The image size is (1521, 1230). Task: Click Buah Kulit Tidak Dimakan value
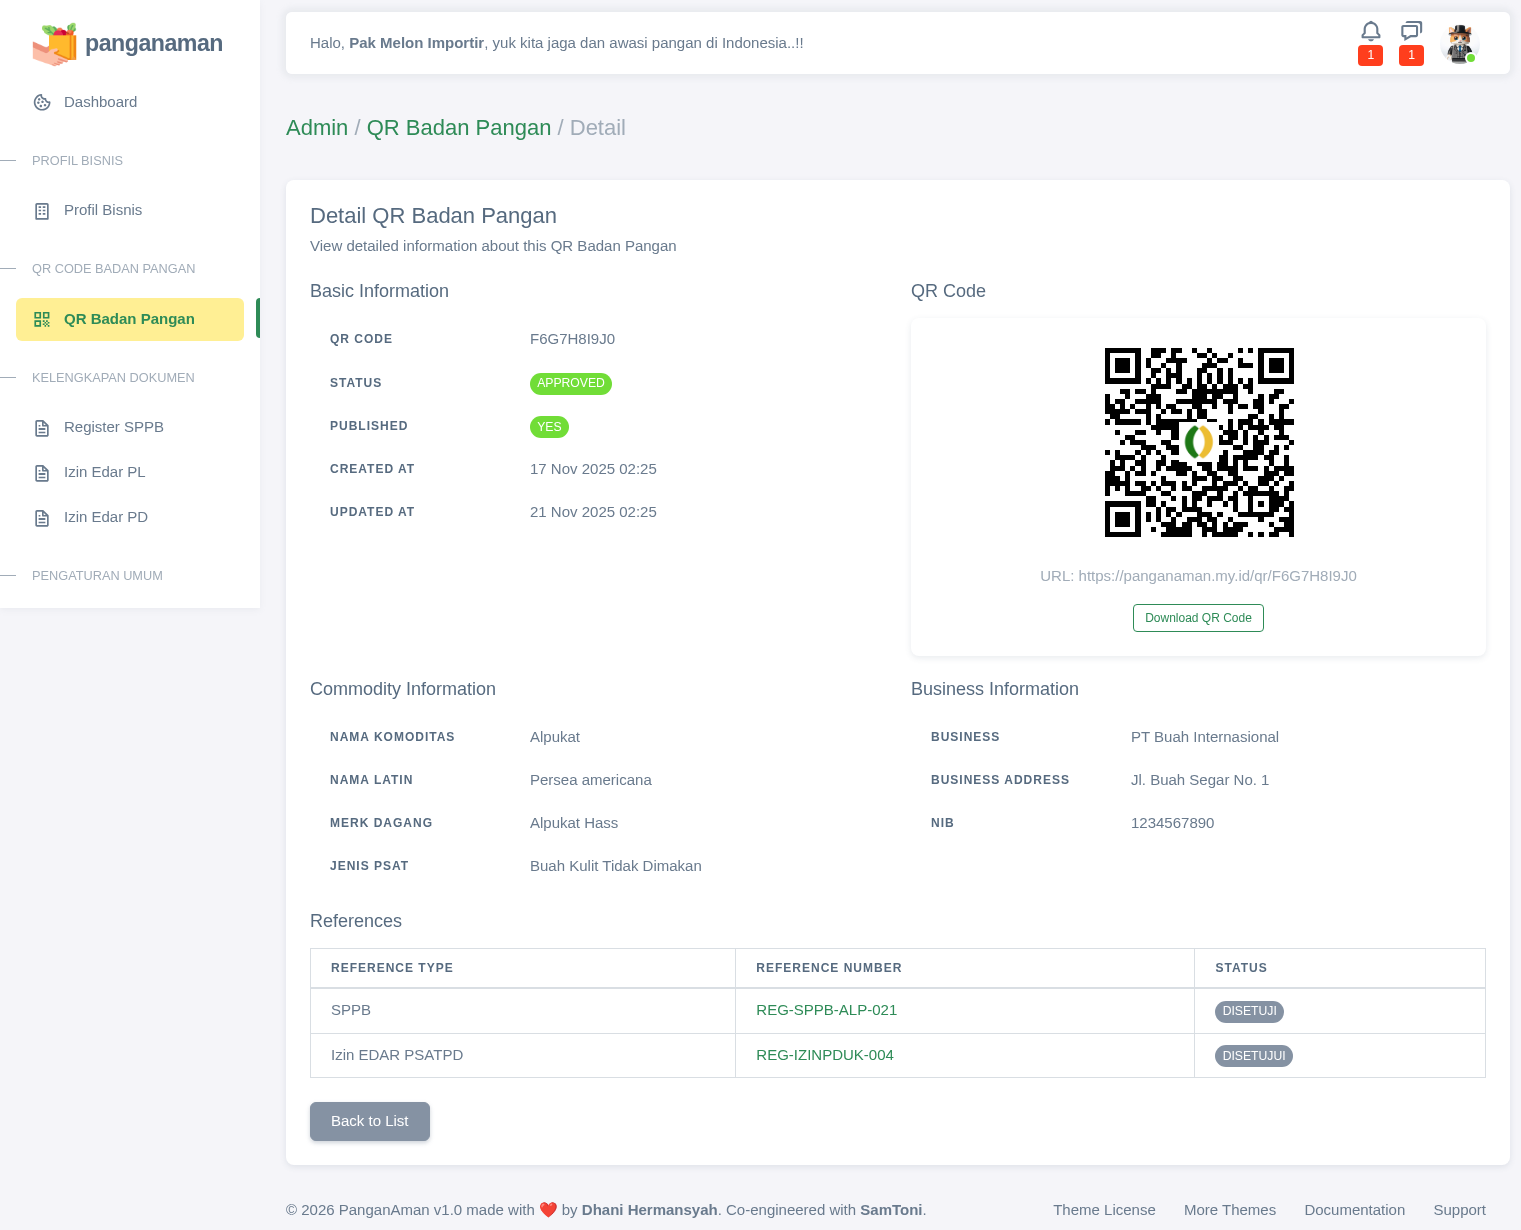coord(616,866)
